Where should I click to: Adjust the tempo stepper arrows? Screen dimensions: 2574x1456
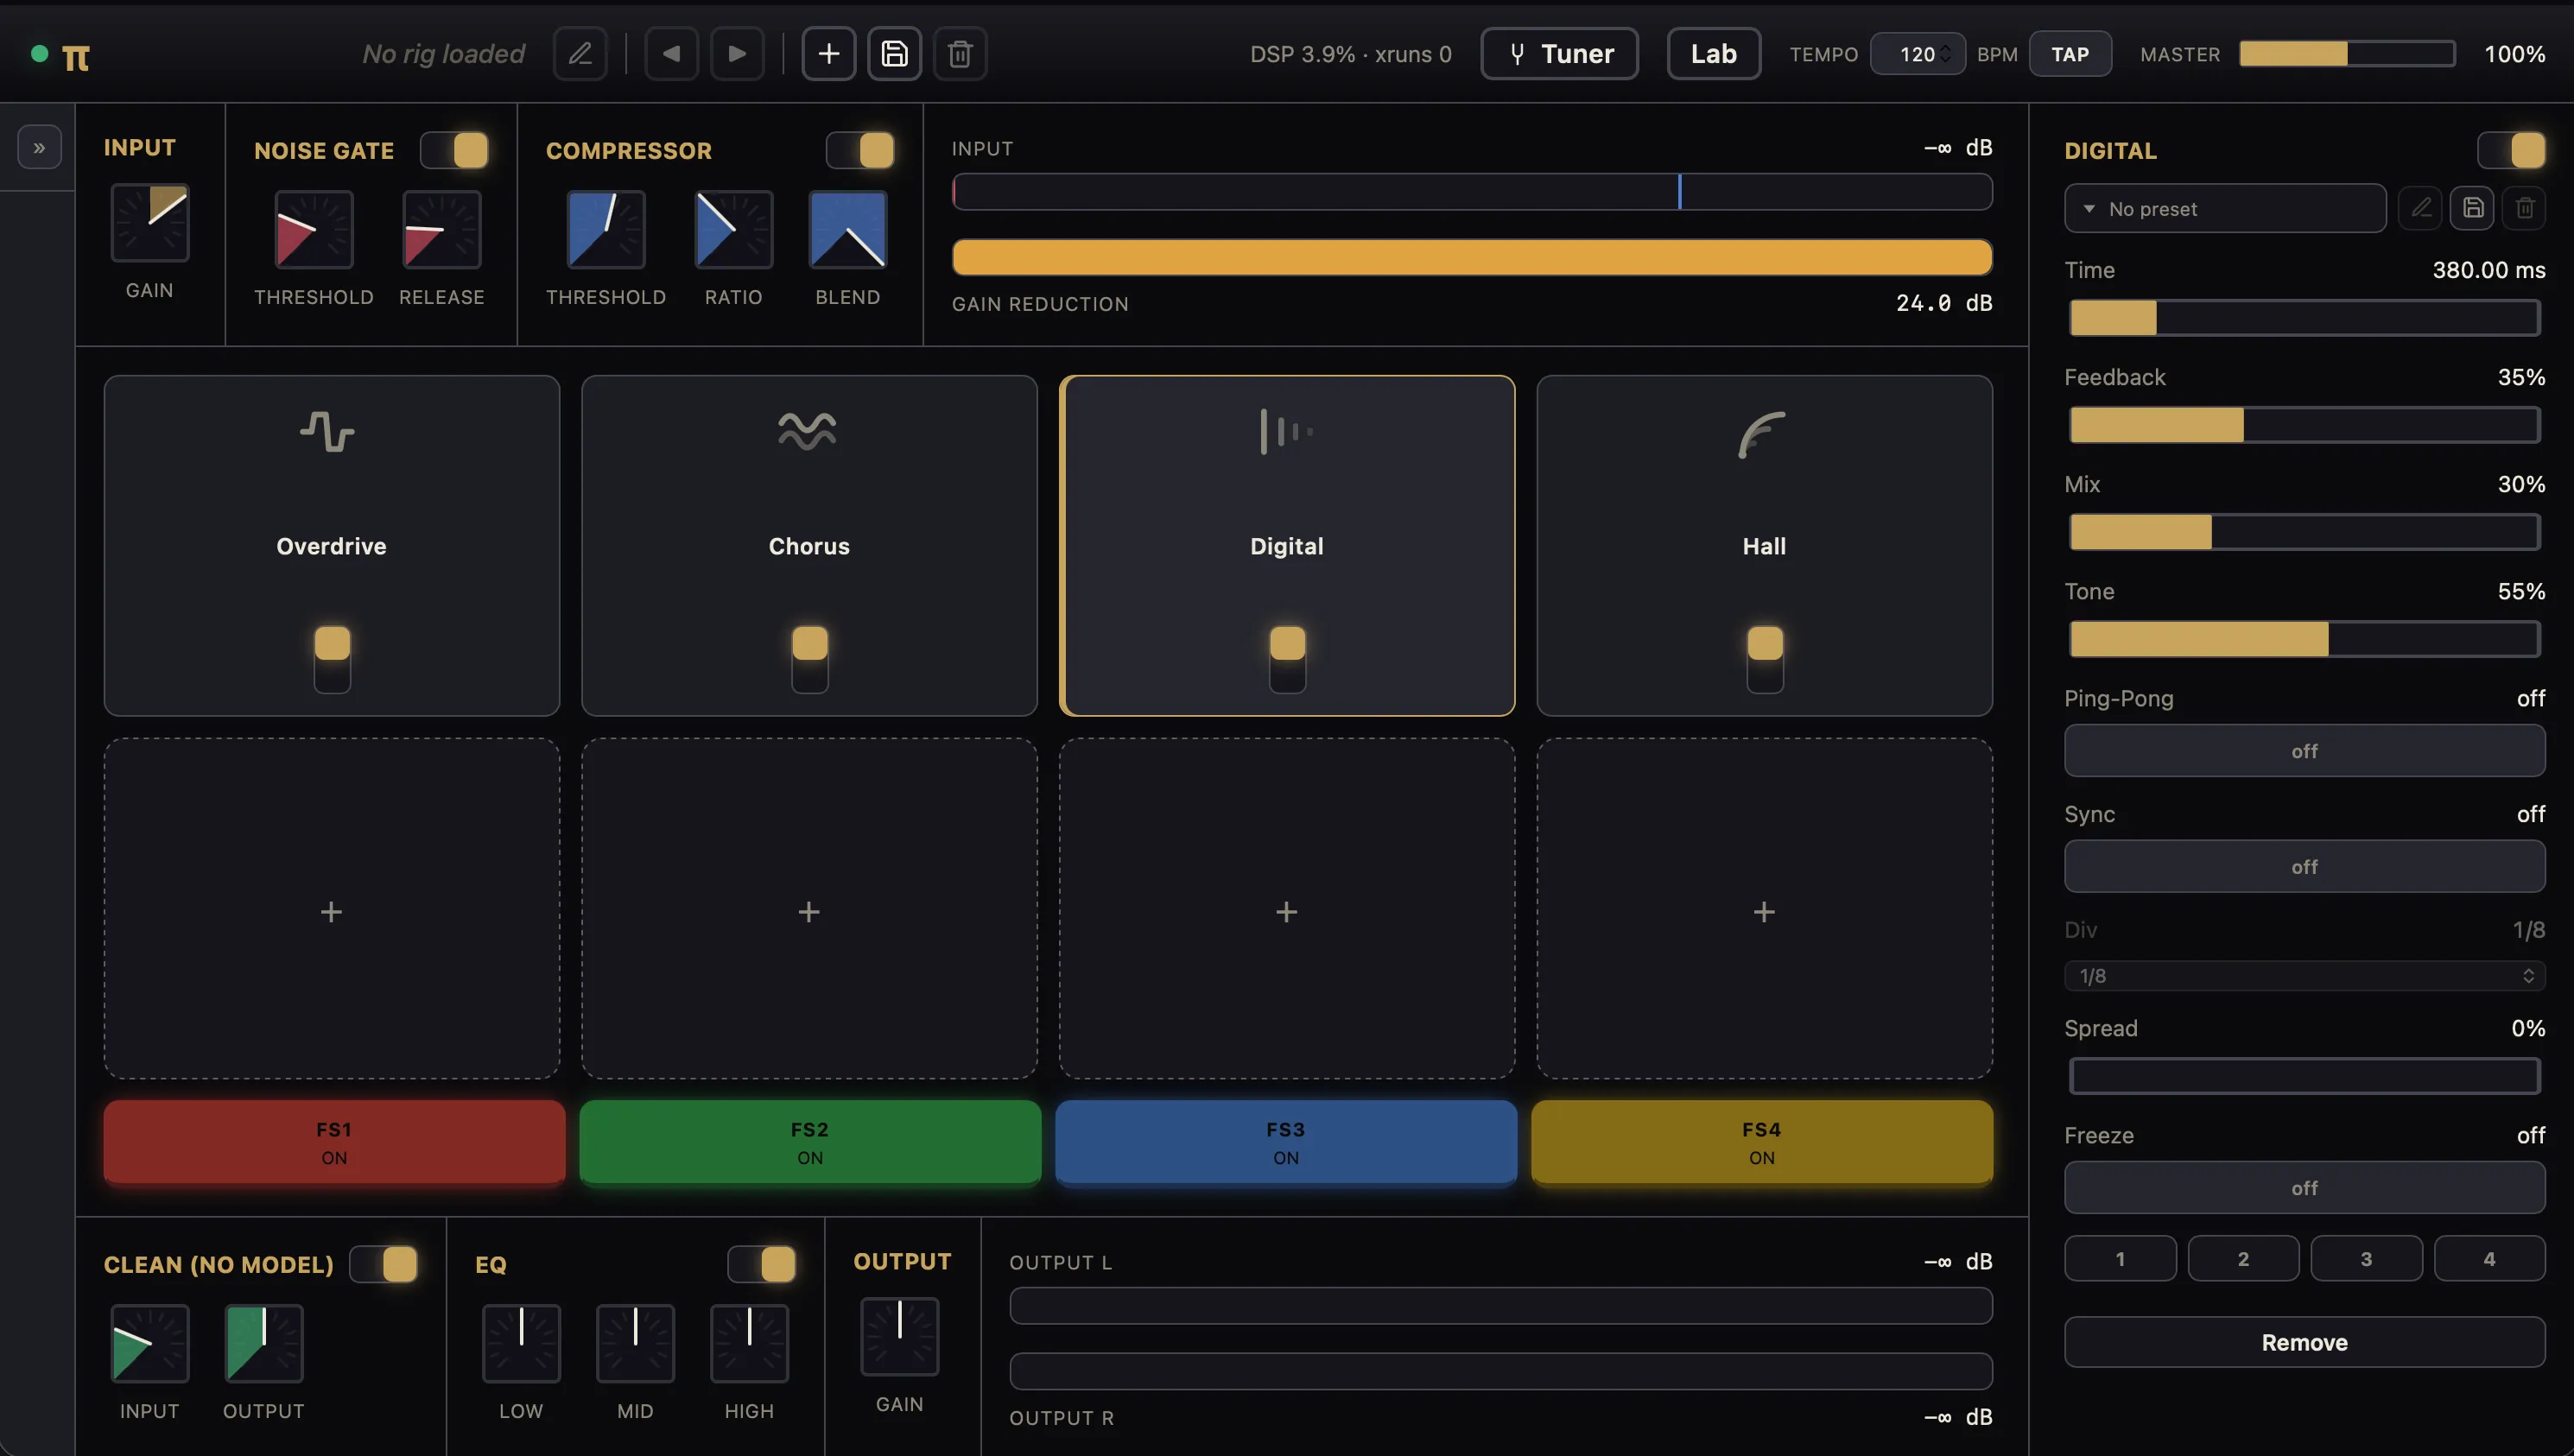(1946, 54)
